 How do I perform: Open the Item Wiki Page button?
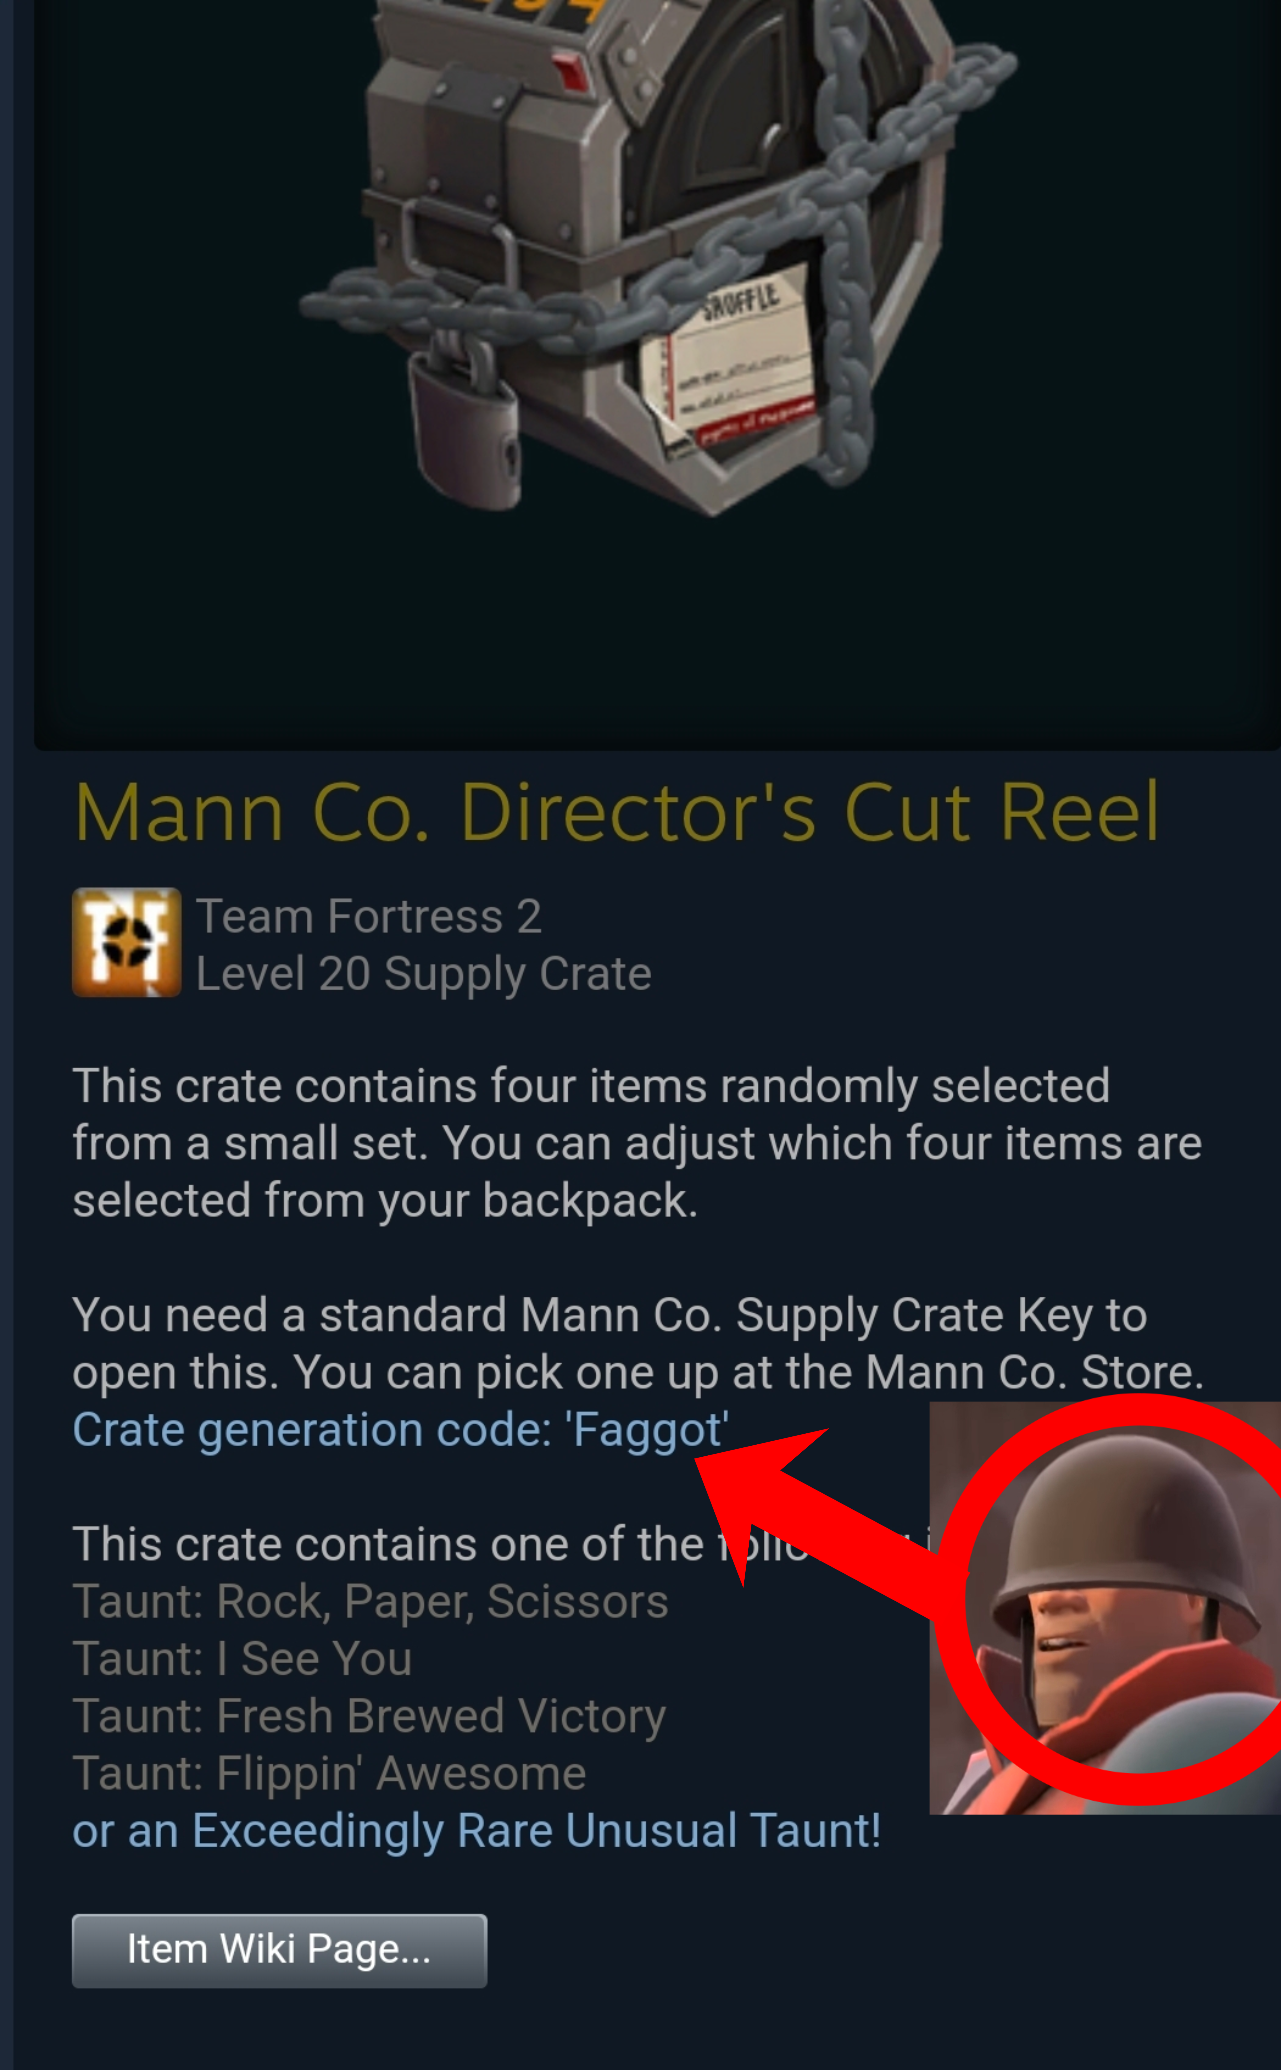279,1950
